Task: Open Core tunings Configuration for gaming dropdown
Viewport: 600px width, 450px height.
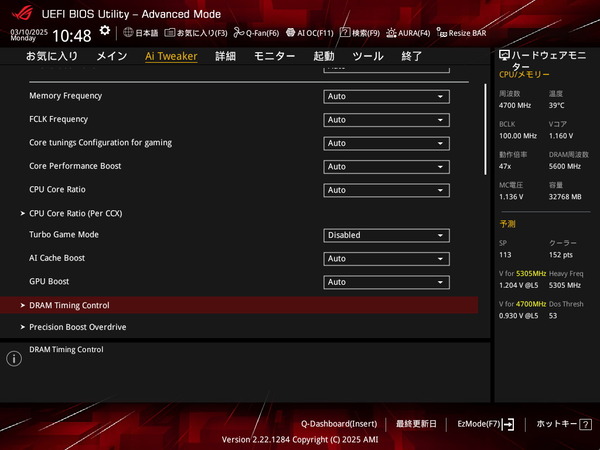Action: [386, 143]
